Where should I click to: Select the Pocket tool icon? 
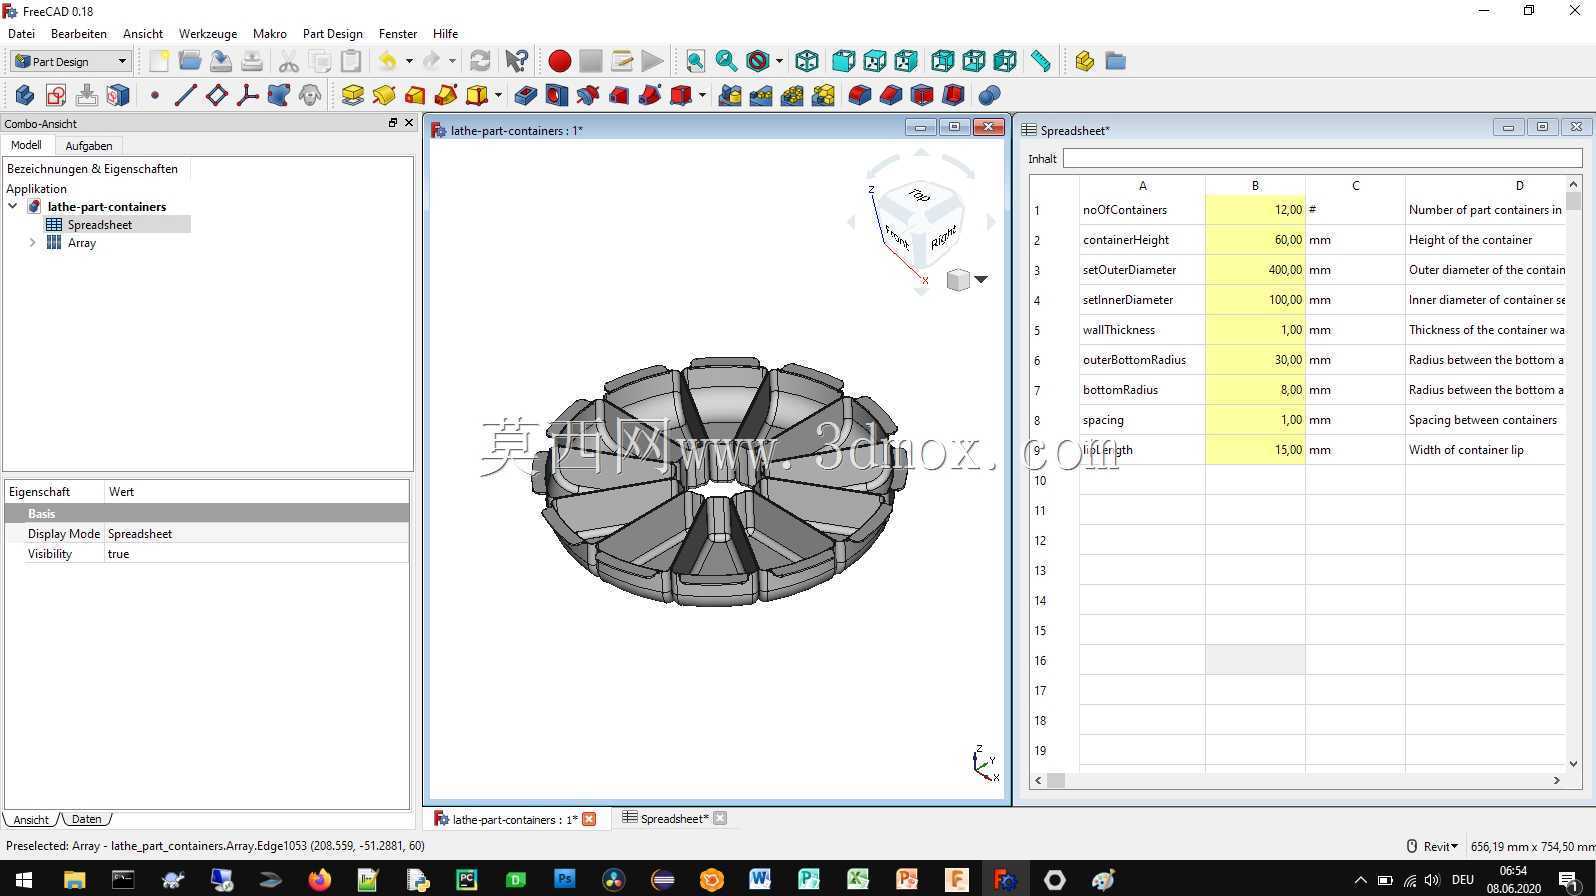click(x=526, y=95)
